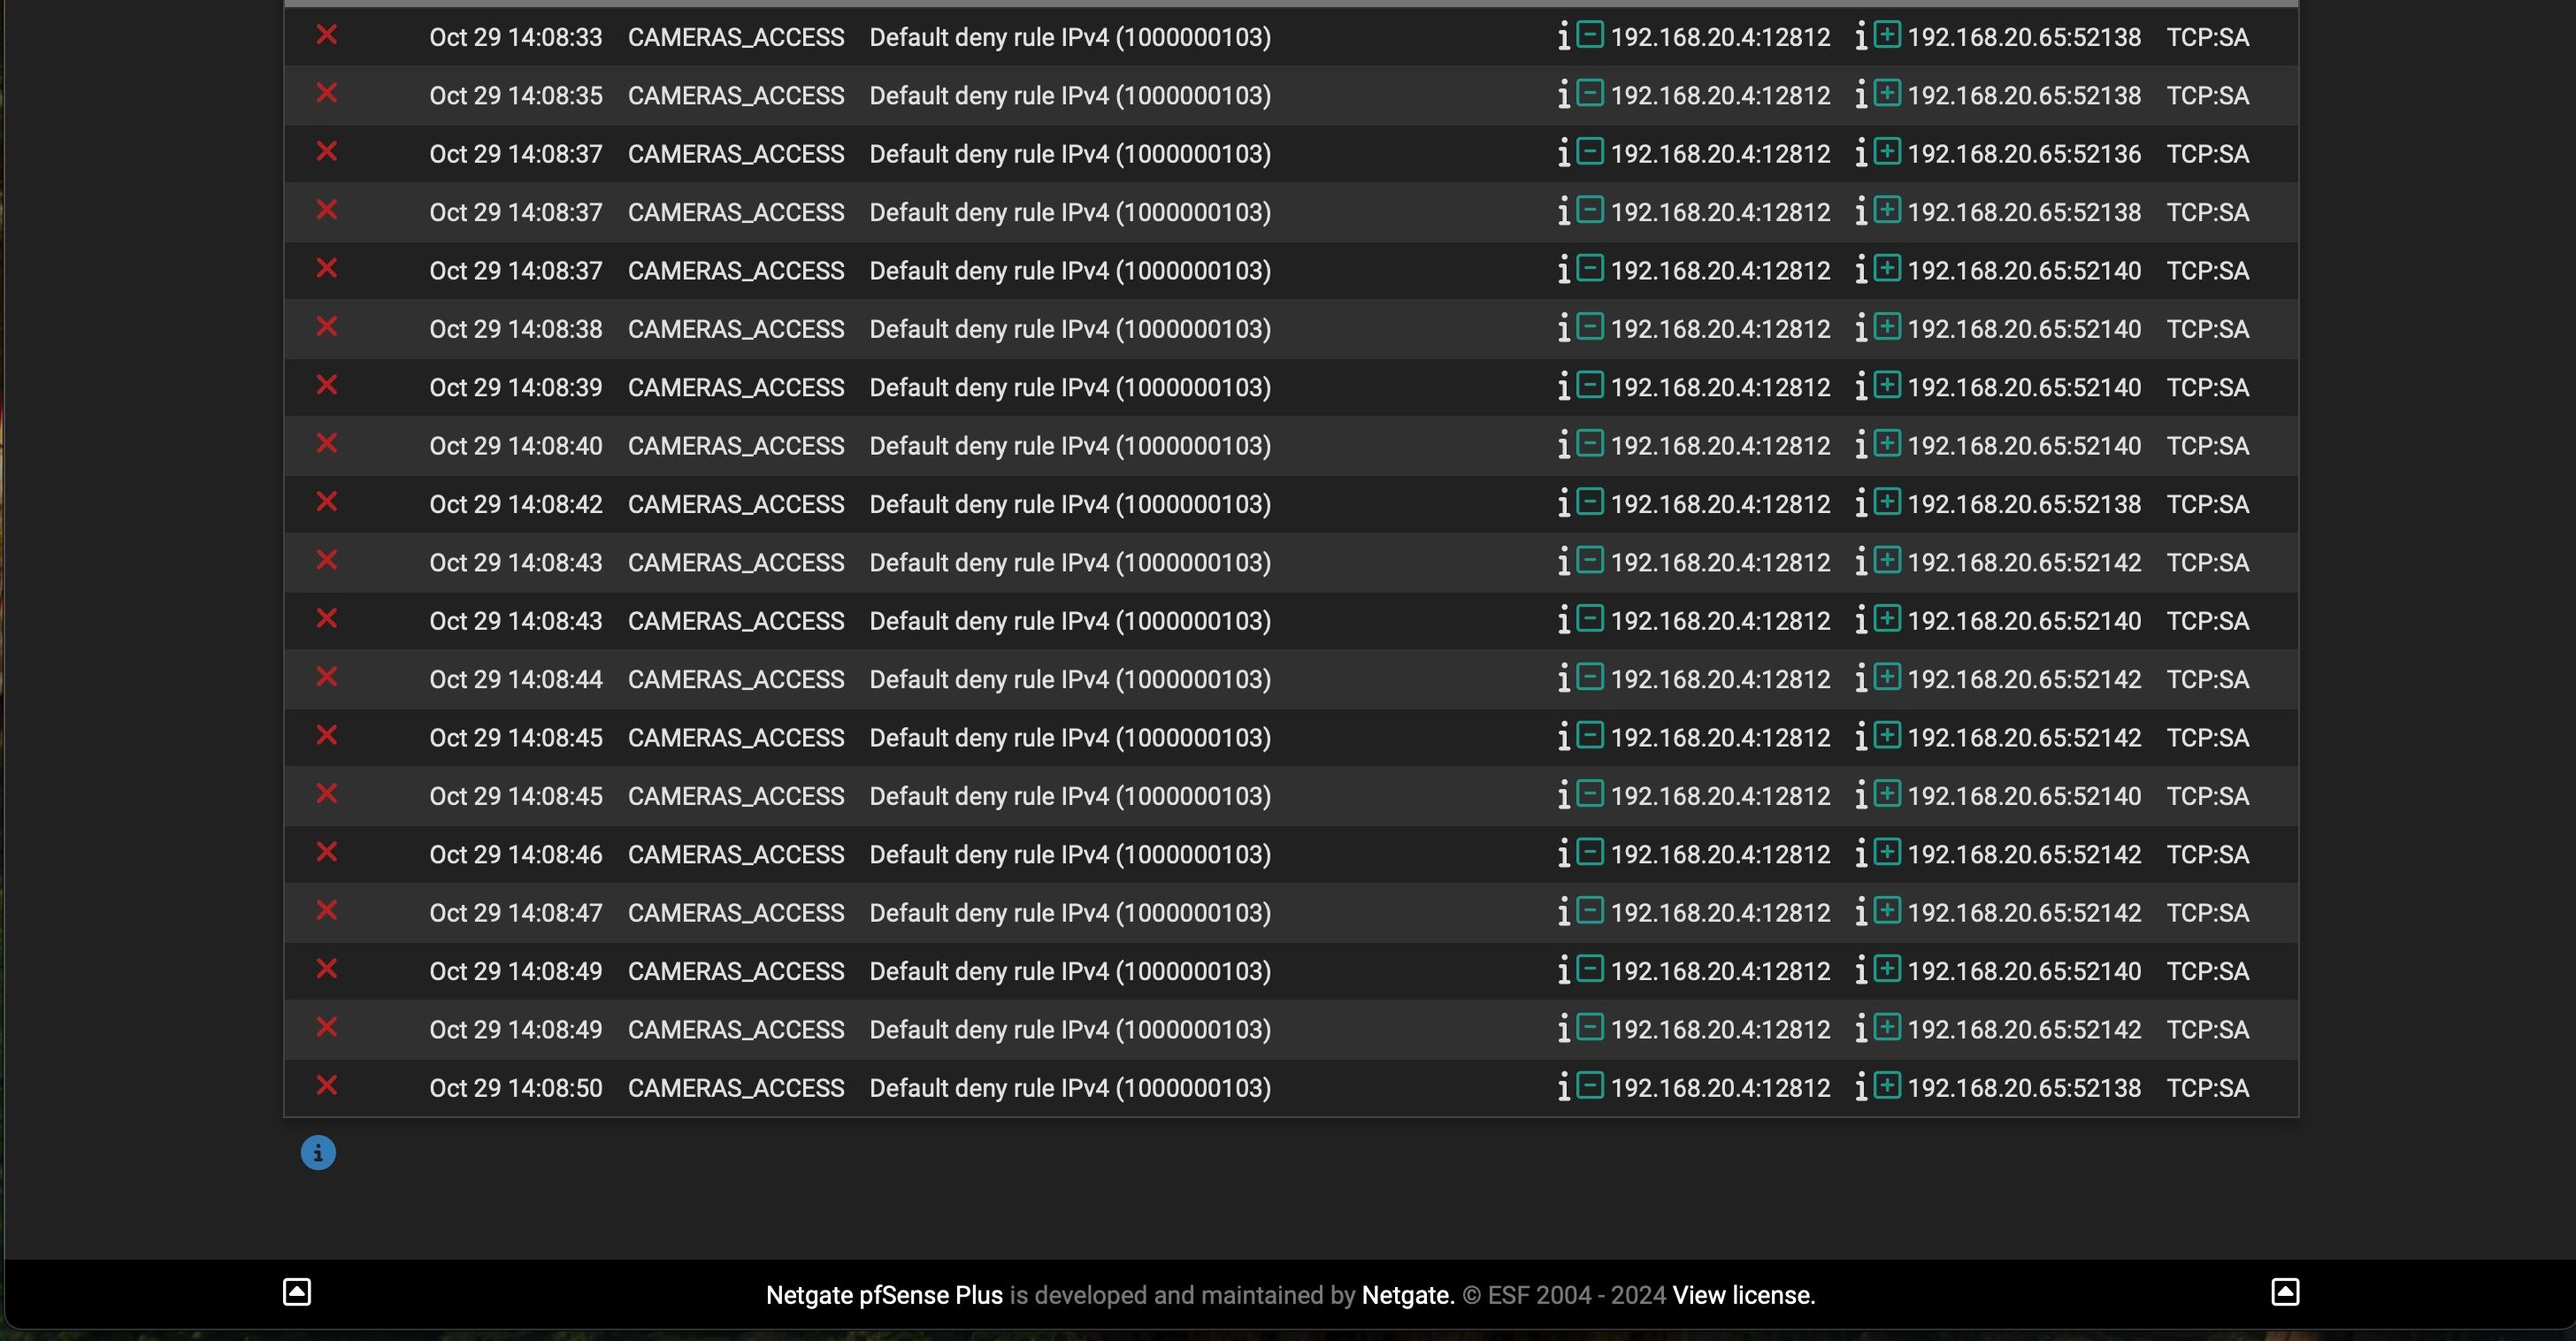
Task: Click easy rule pass plus icon, 14:08:46 row
Action: point(1887,853)
